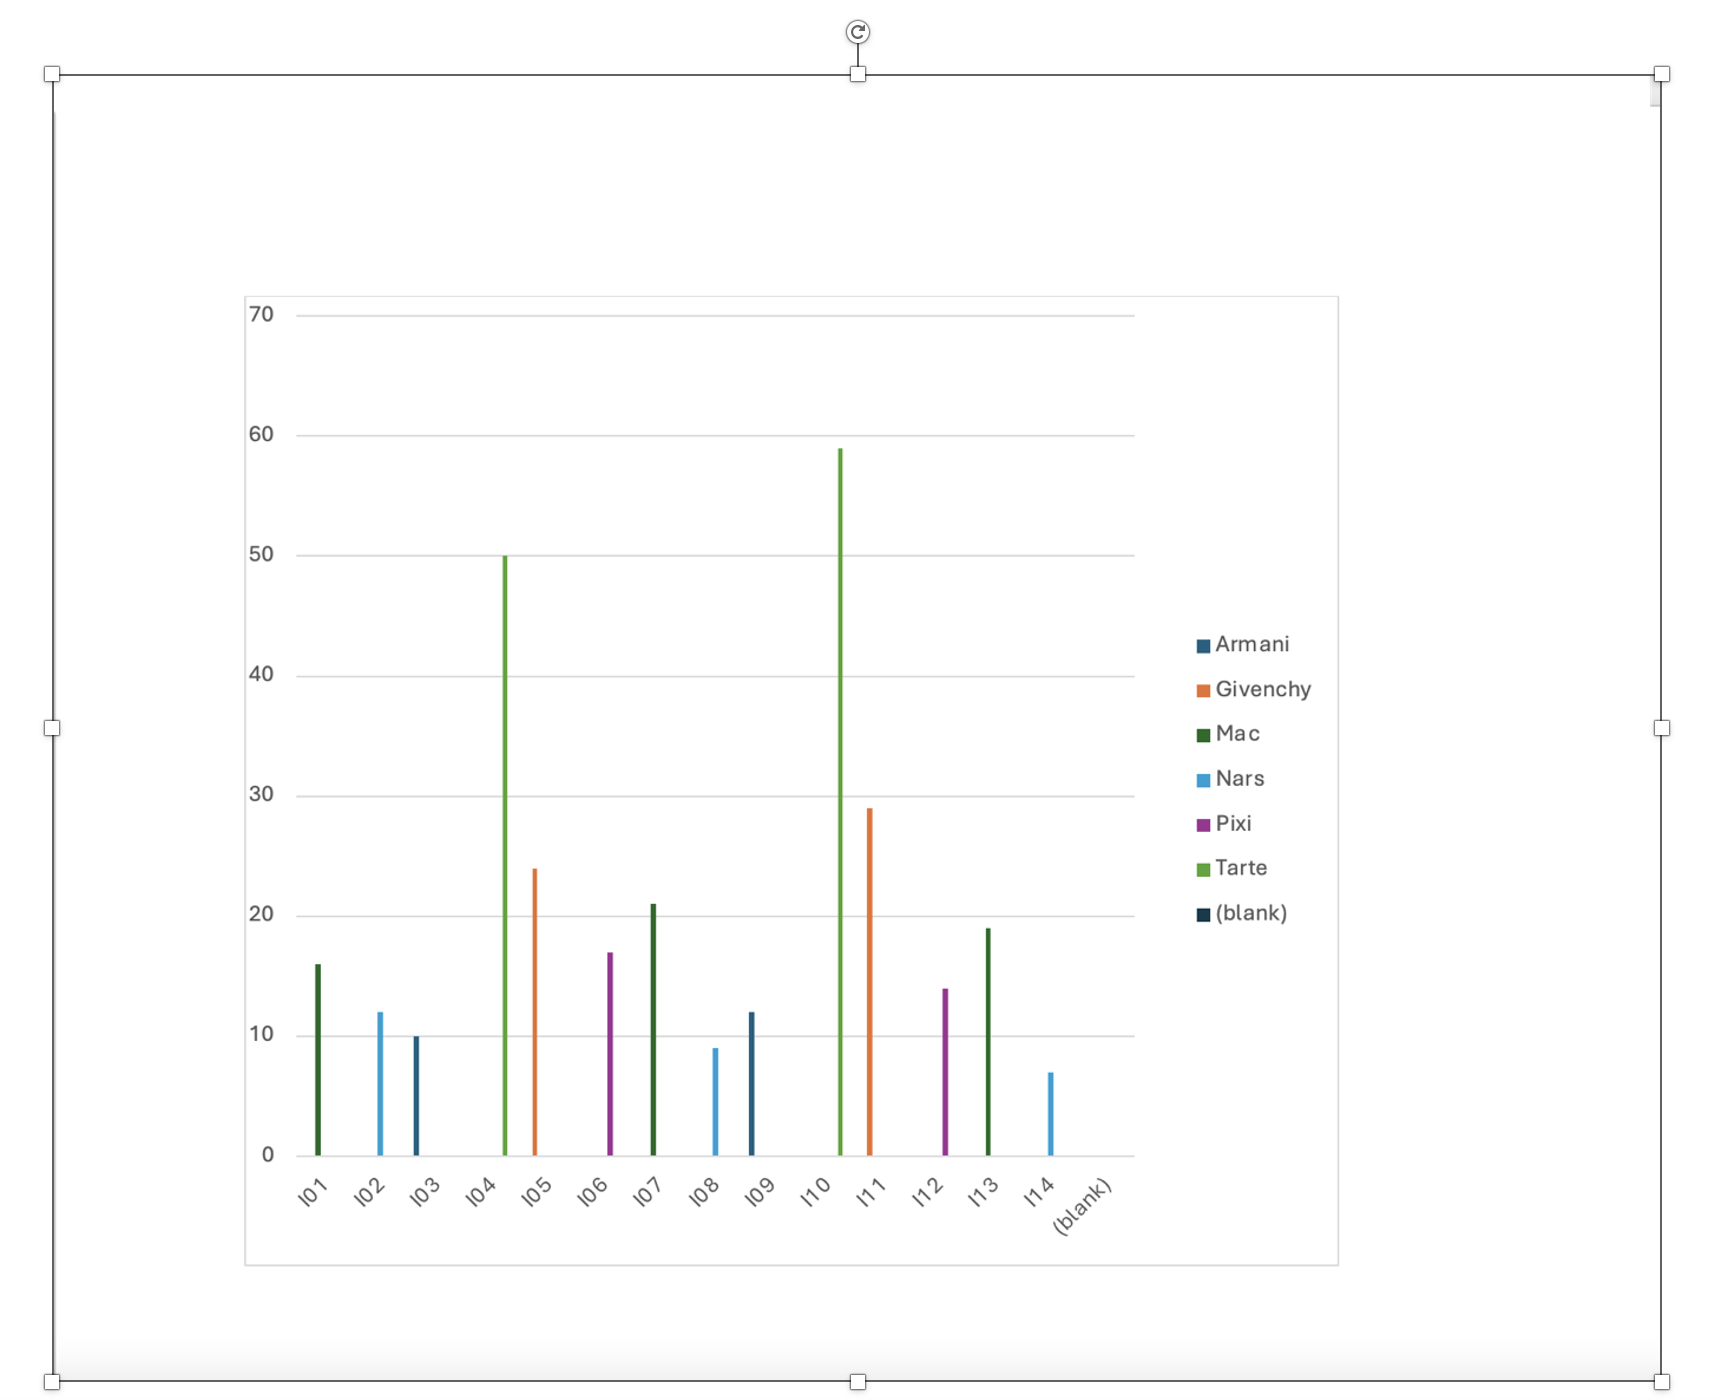This screenshot has width=1721, height=1400.
Task: Select the orange Givenchy bar above I05
Action: tap(535, 1012)
